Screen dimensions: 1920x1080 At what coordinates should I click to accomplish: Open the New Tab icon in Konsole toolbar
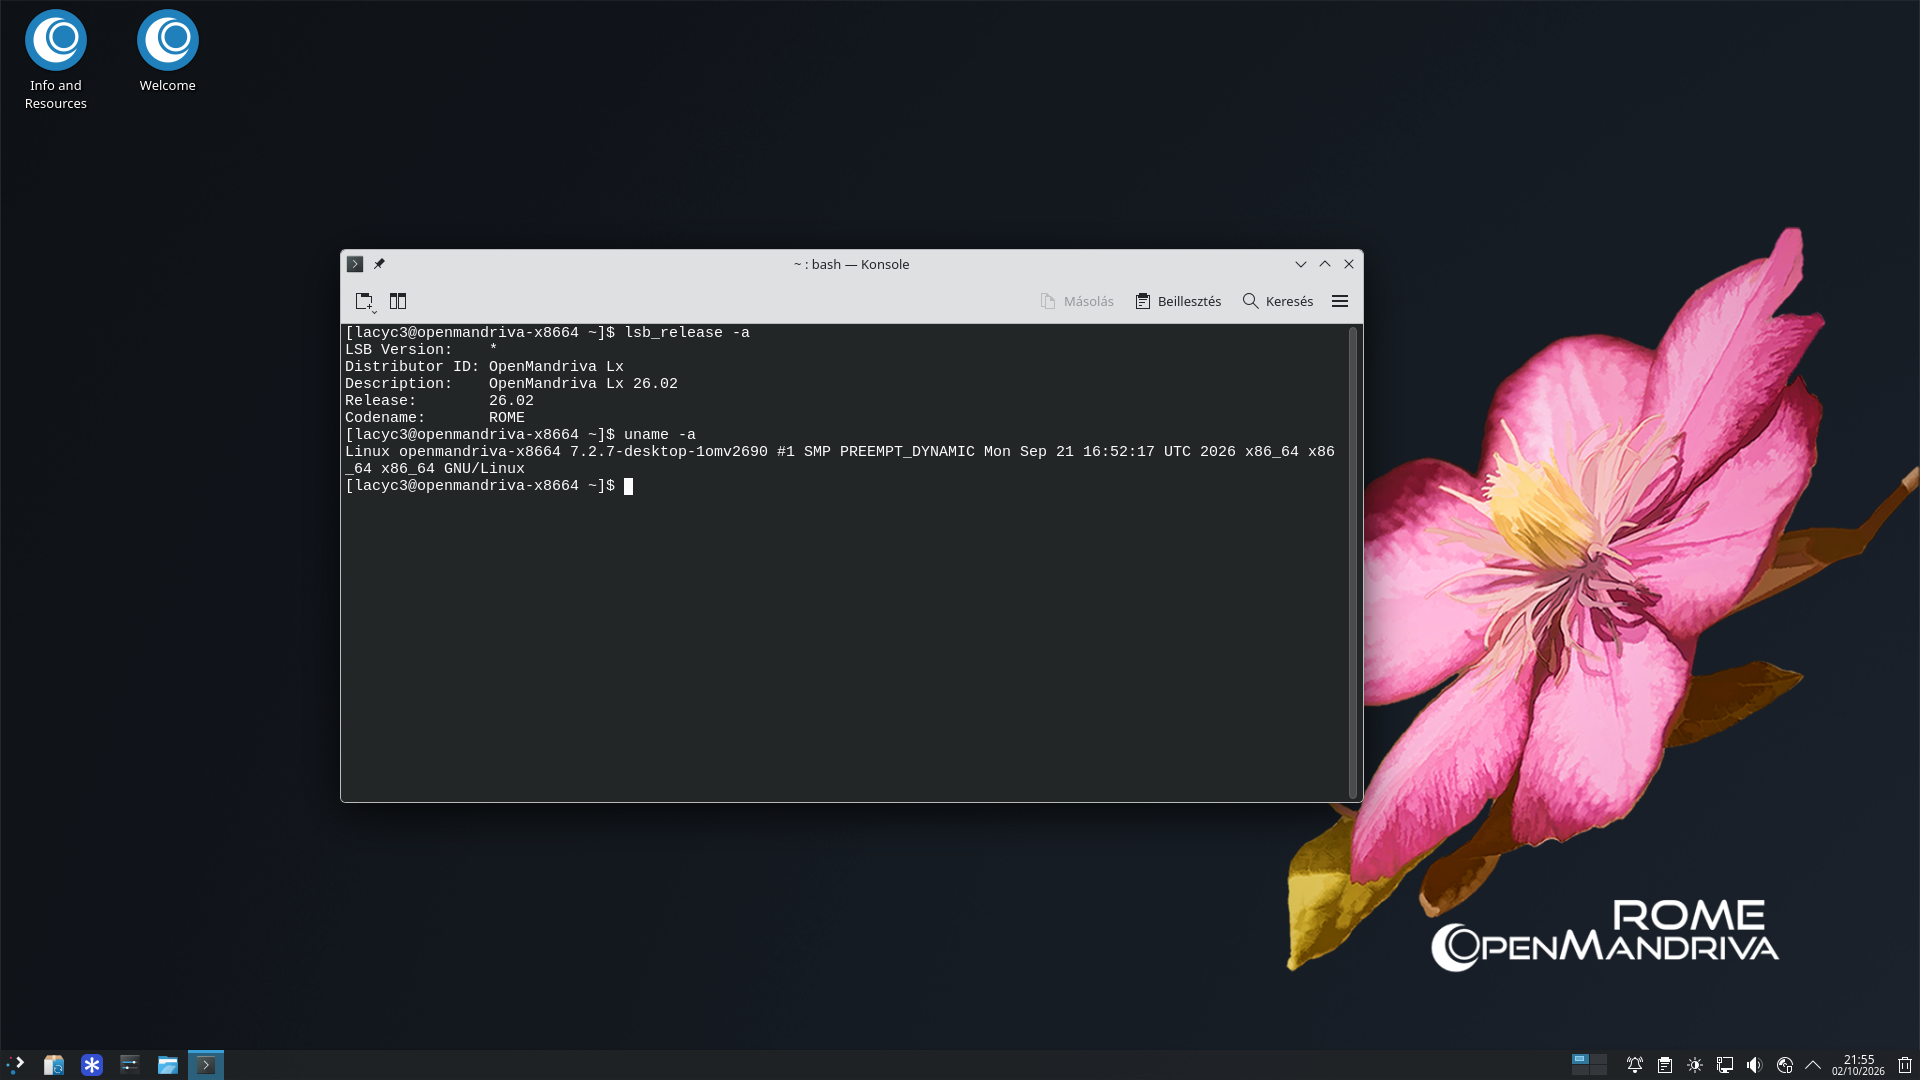(x=365, y=301)
